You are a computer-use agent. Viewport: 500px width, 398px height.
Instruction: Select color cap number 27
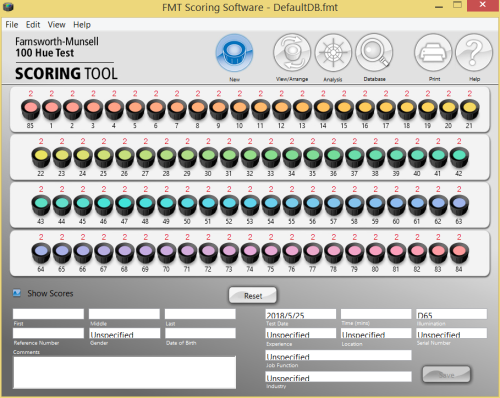point(146,157)
